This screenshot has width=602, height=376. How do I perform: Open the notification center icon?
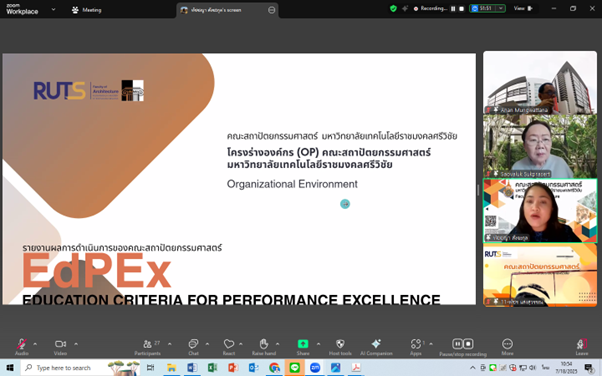(589, 368)
